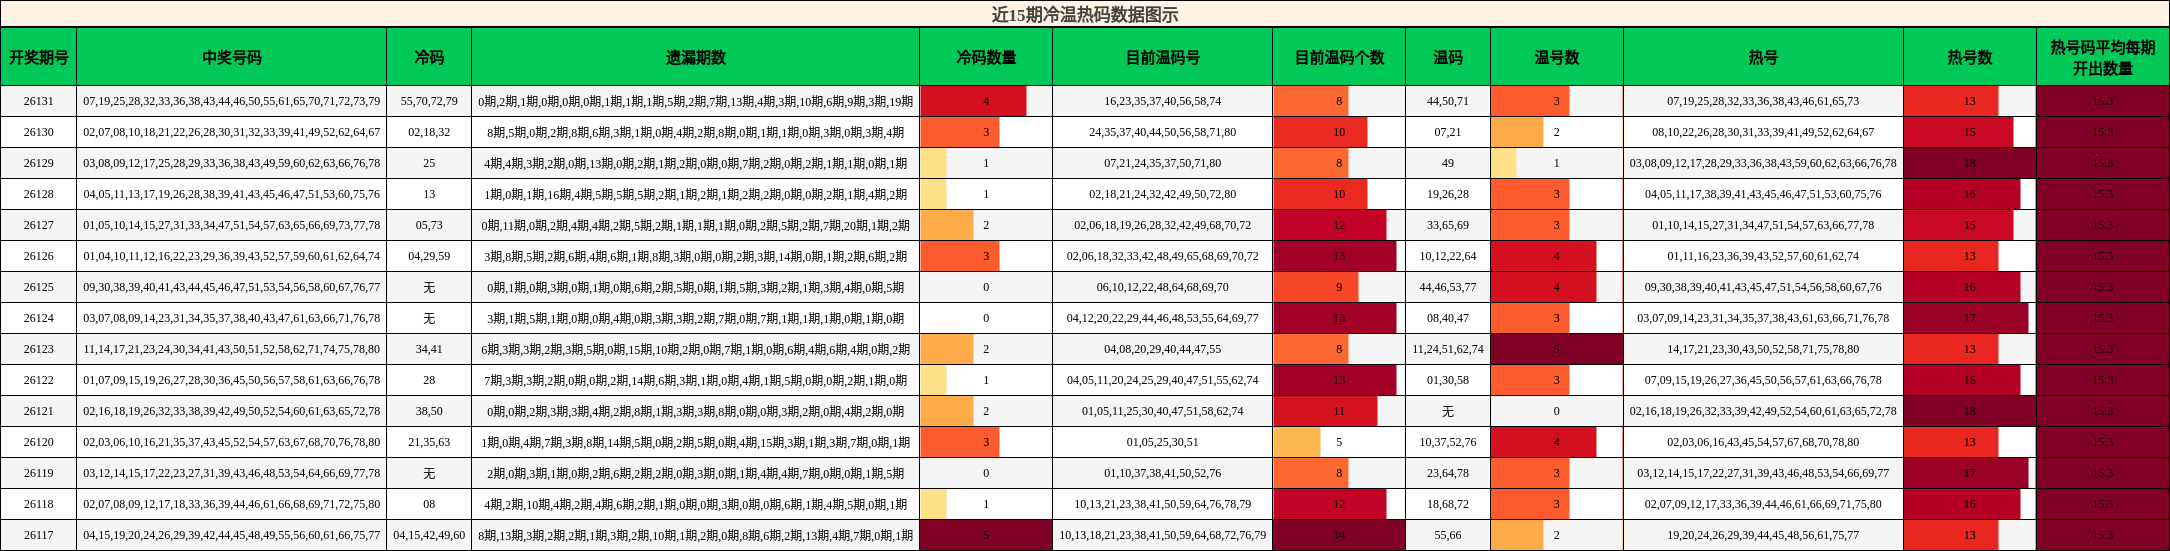
Task: Click cold code cell 55,70,72,79
Action: click(x=429, y=101)
